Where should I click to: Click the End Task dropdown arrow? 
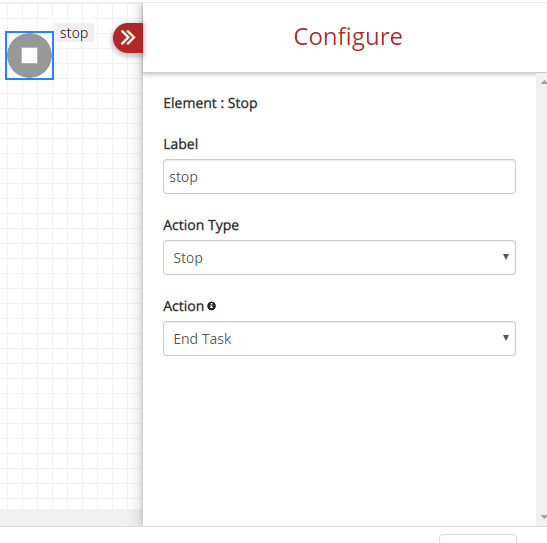[x=505, y=338]
